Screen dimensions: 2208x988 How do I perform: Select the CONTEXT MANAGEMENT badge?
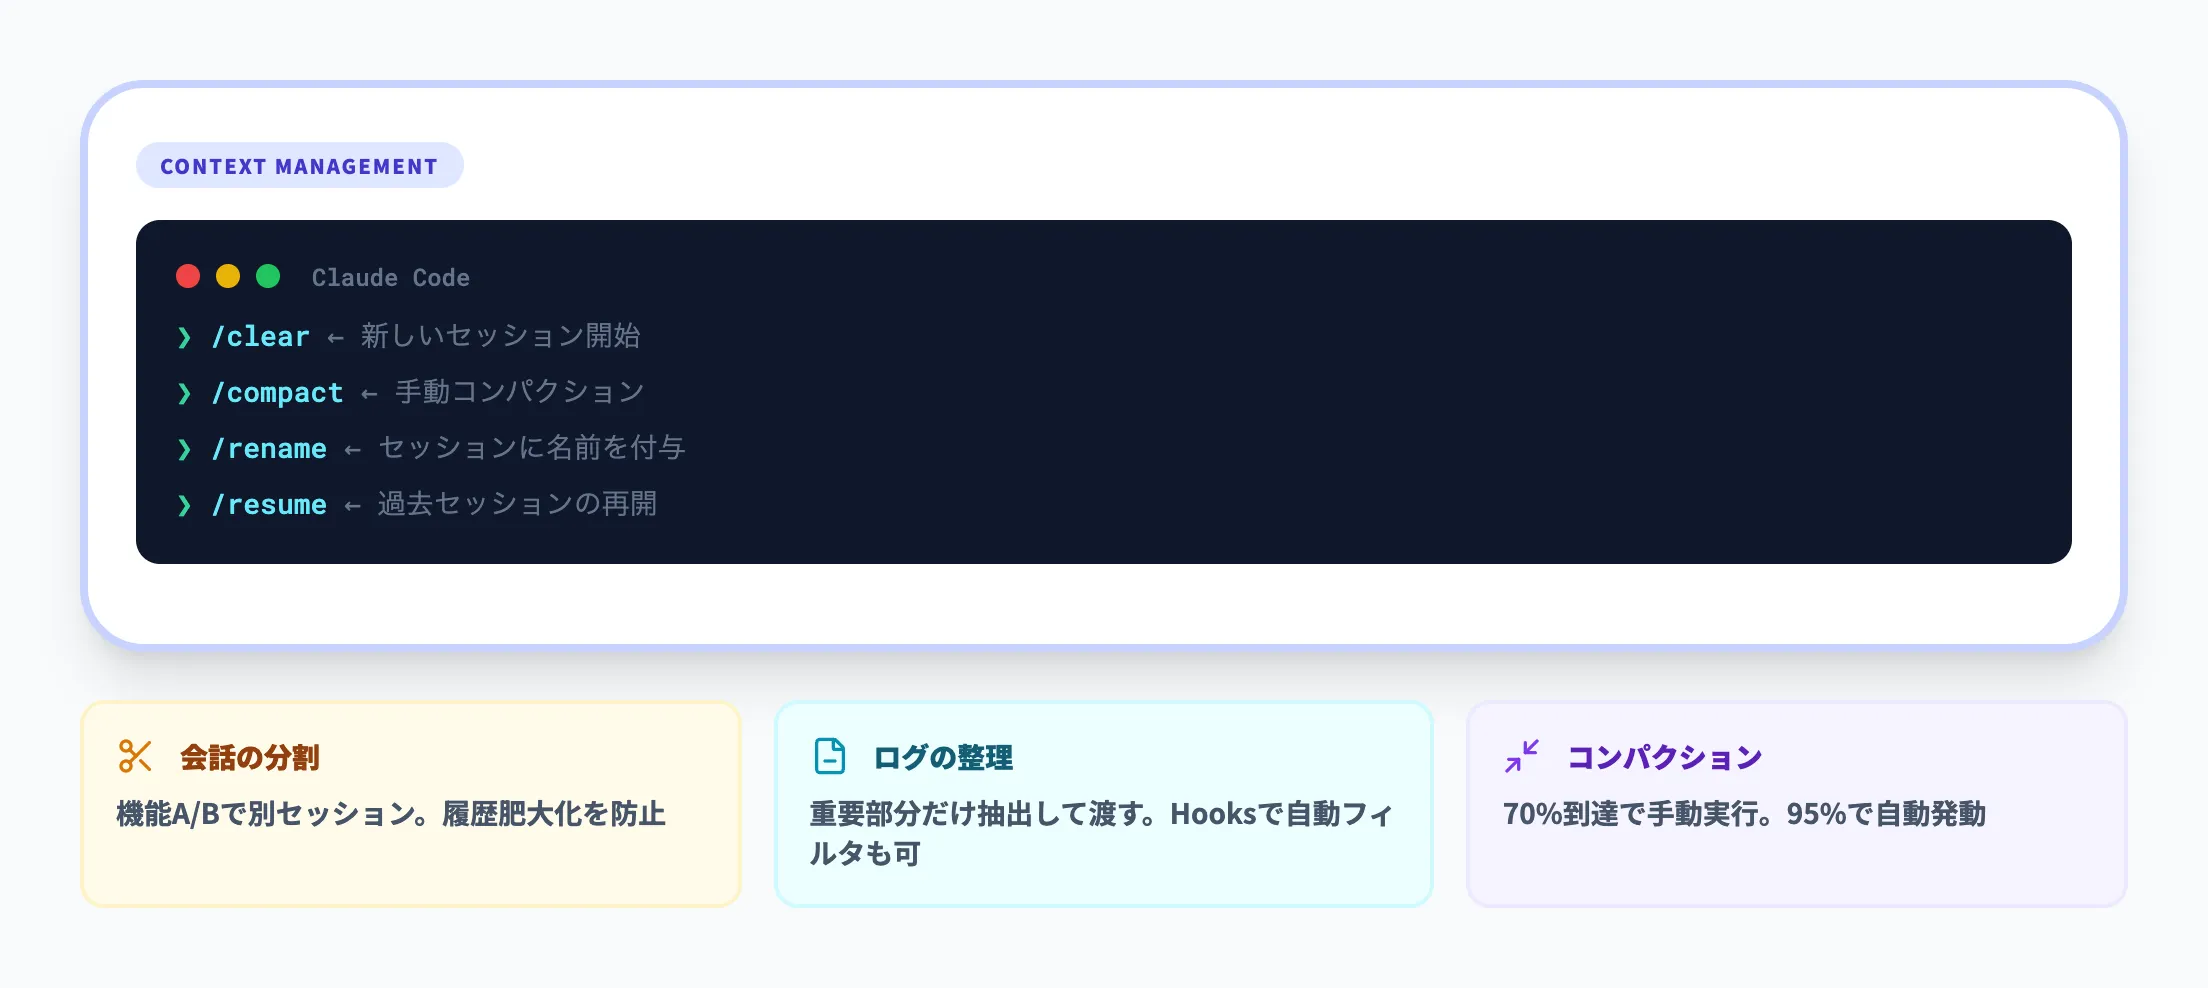[x=299, y=165]
